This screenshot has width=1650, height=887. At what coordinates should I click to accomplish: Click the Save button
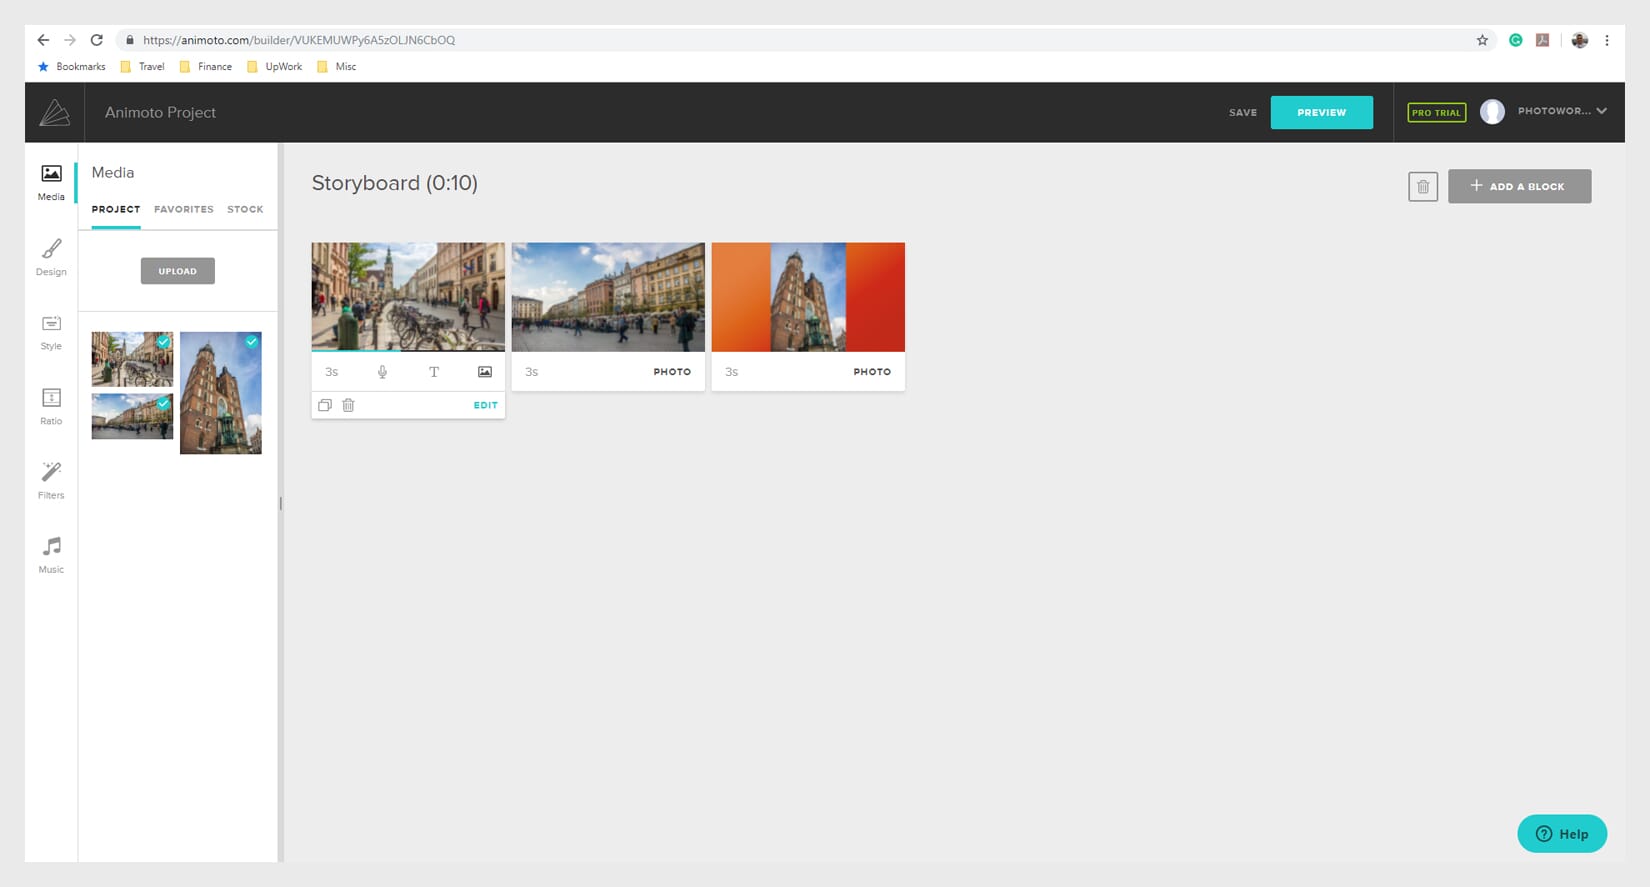click(x=1243, y=112)
